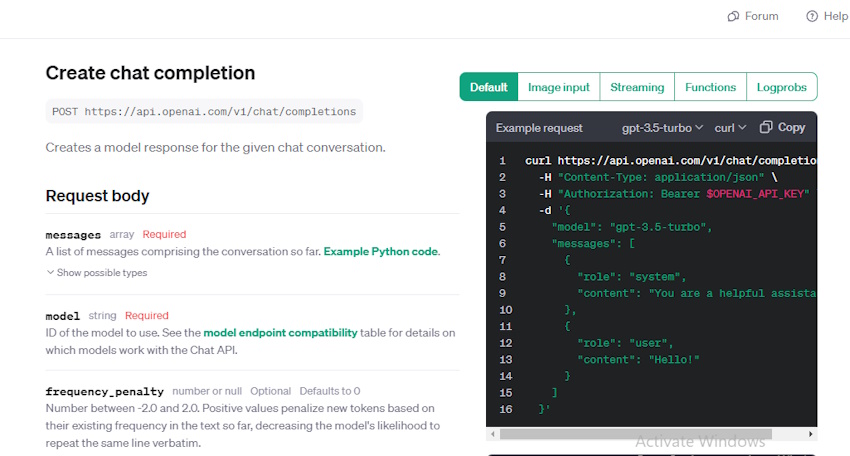The height and width of the screenshot is (456, 850).
Task: Switch to the Image input tab
Action: (x=558, y=87)
